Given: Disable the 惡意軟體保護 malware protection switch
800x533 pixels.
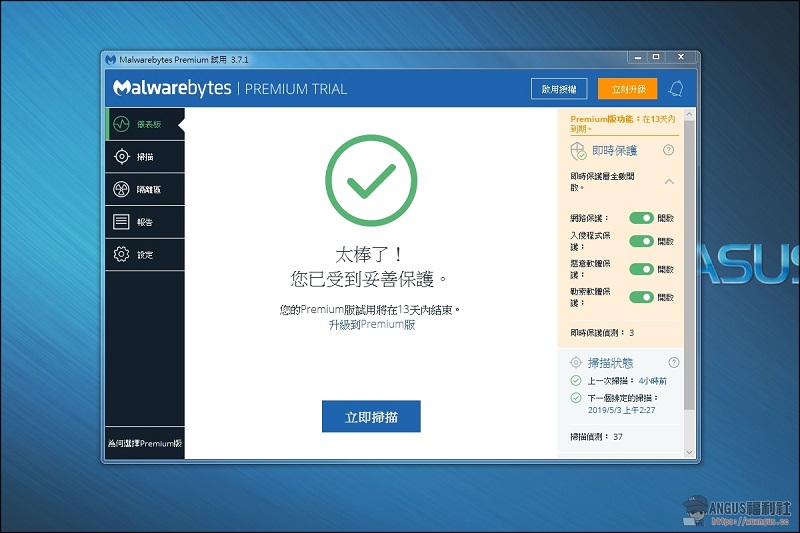Looking at the screenshot, I should 640,269.
